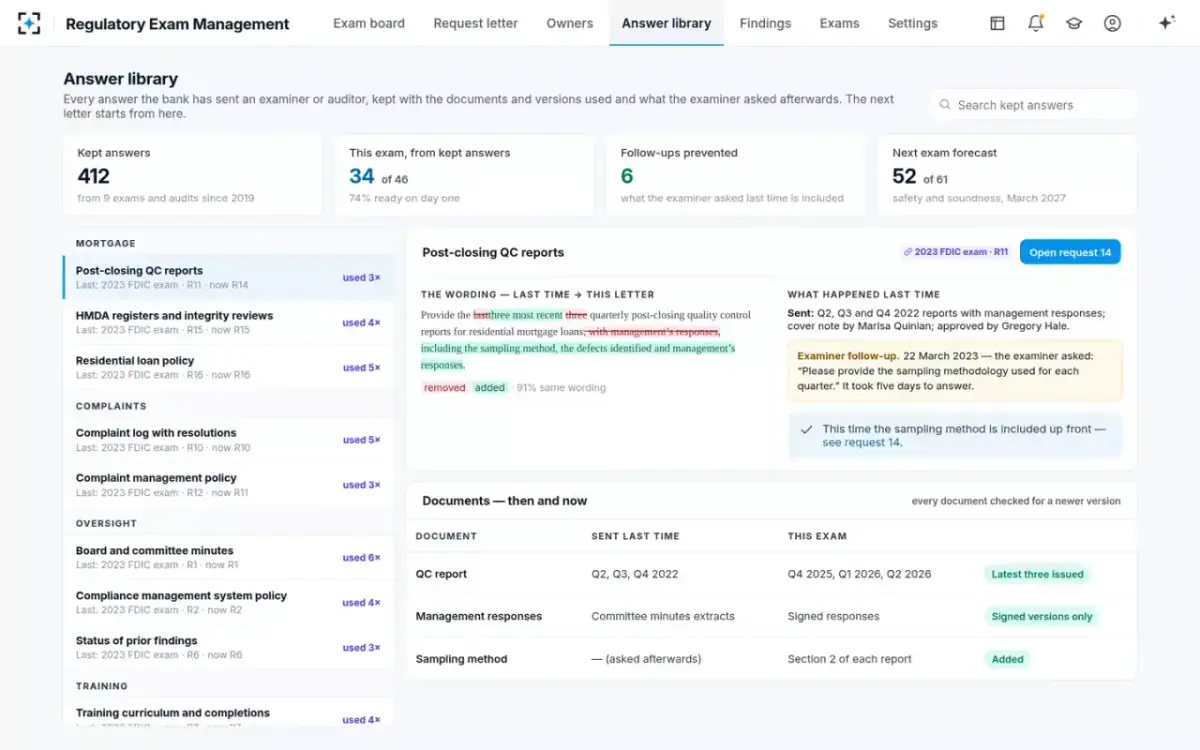
Task: Click 'every document checked for a newer version'
Action: point(1016,501)
